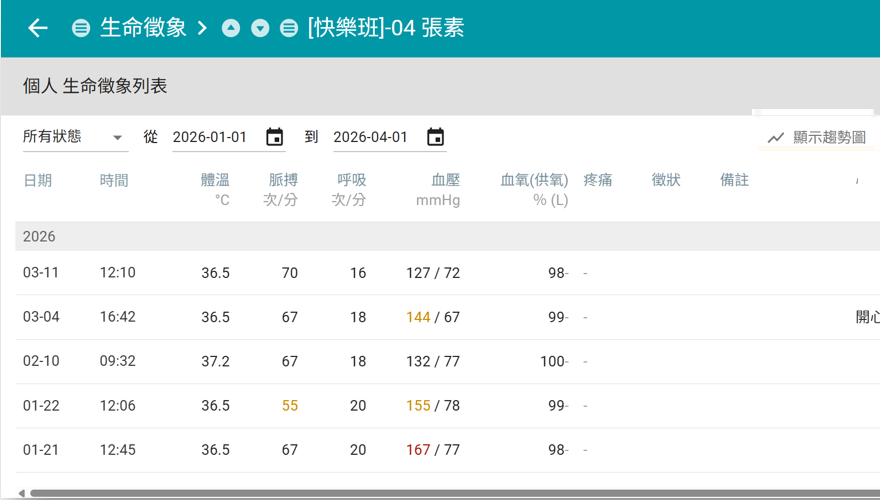Click blood oxygen 98- in the 03-11 row
880x500 pixels.
pos(558,273)
